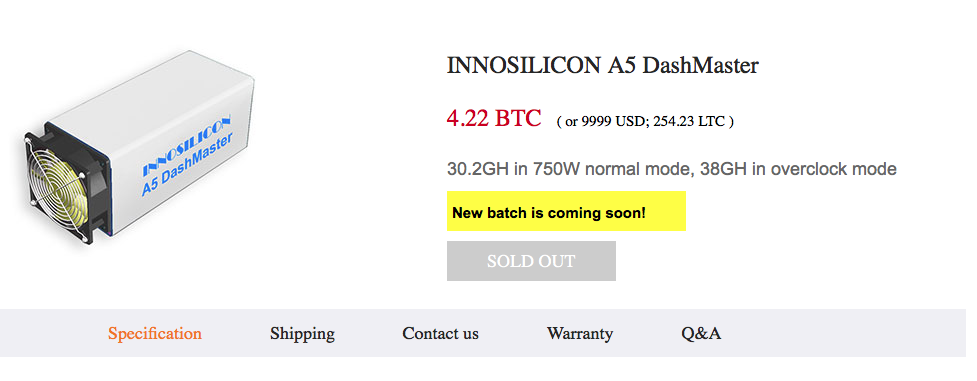This screenshot has width=977, height=381.
Task: Click the 'A5 DashMaster' label on the miner
Action: (x=186, y=164)
